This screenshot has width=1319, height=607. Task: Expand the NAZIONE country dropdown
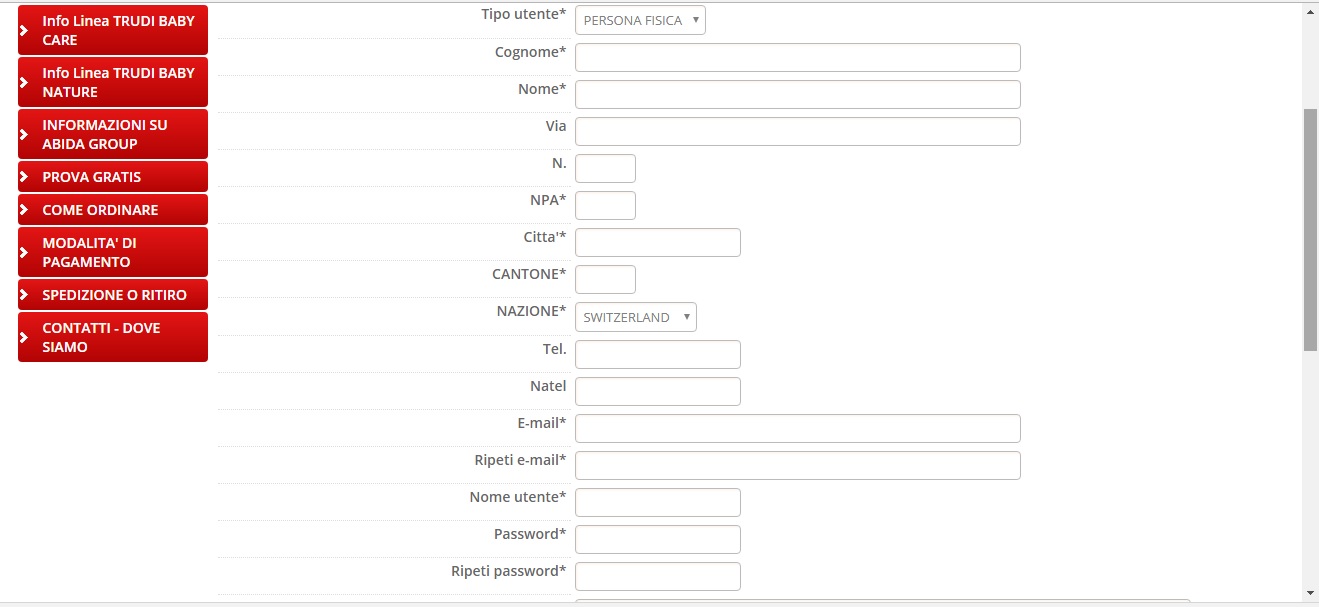point(635,317)
